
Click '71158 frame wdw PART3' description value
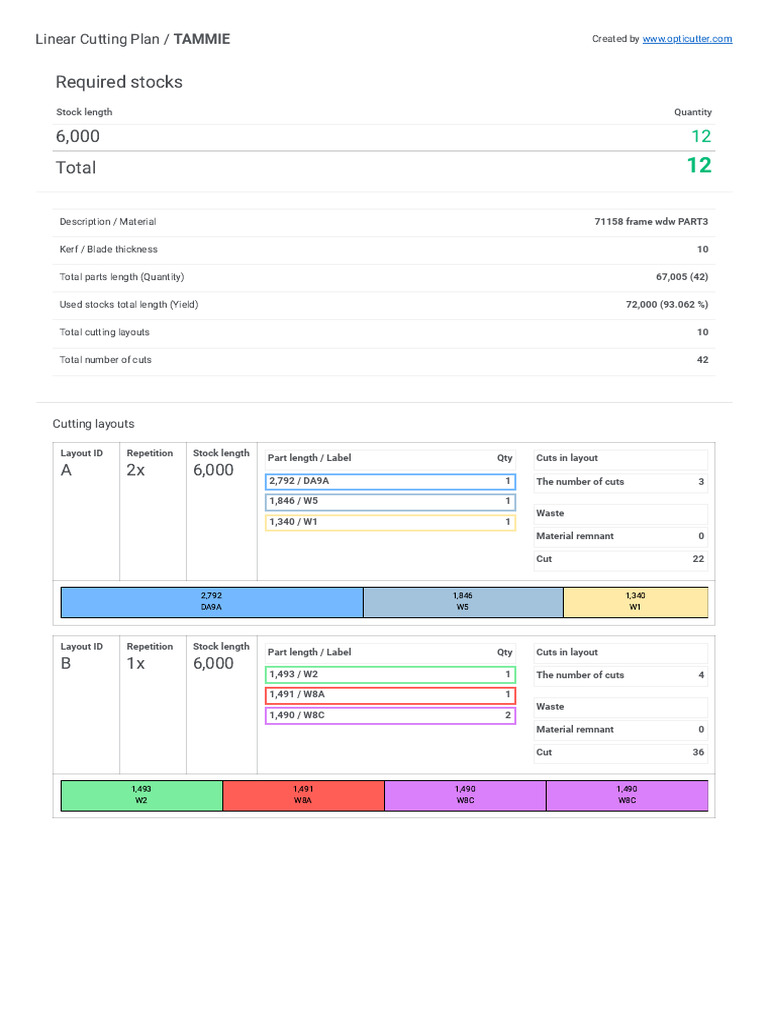click(651, 222)
